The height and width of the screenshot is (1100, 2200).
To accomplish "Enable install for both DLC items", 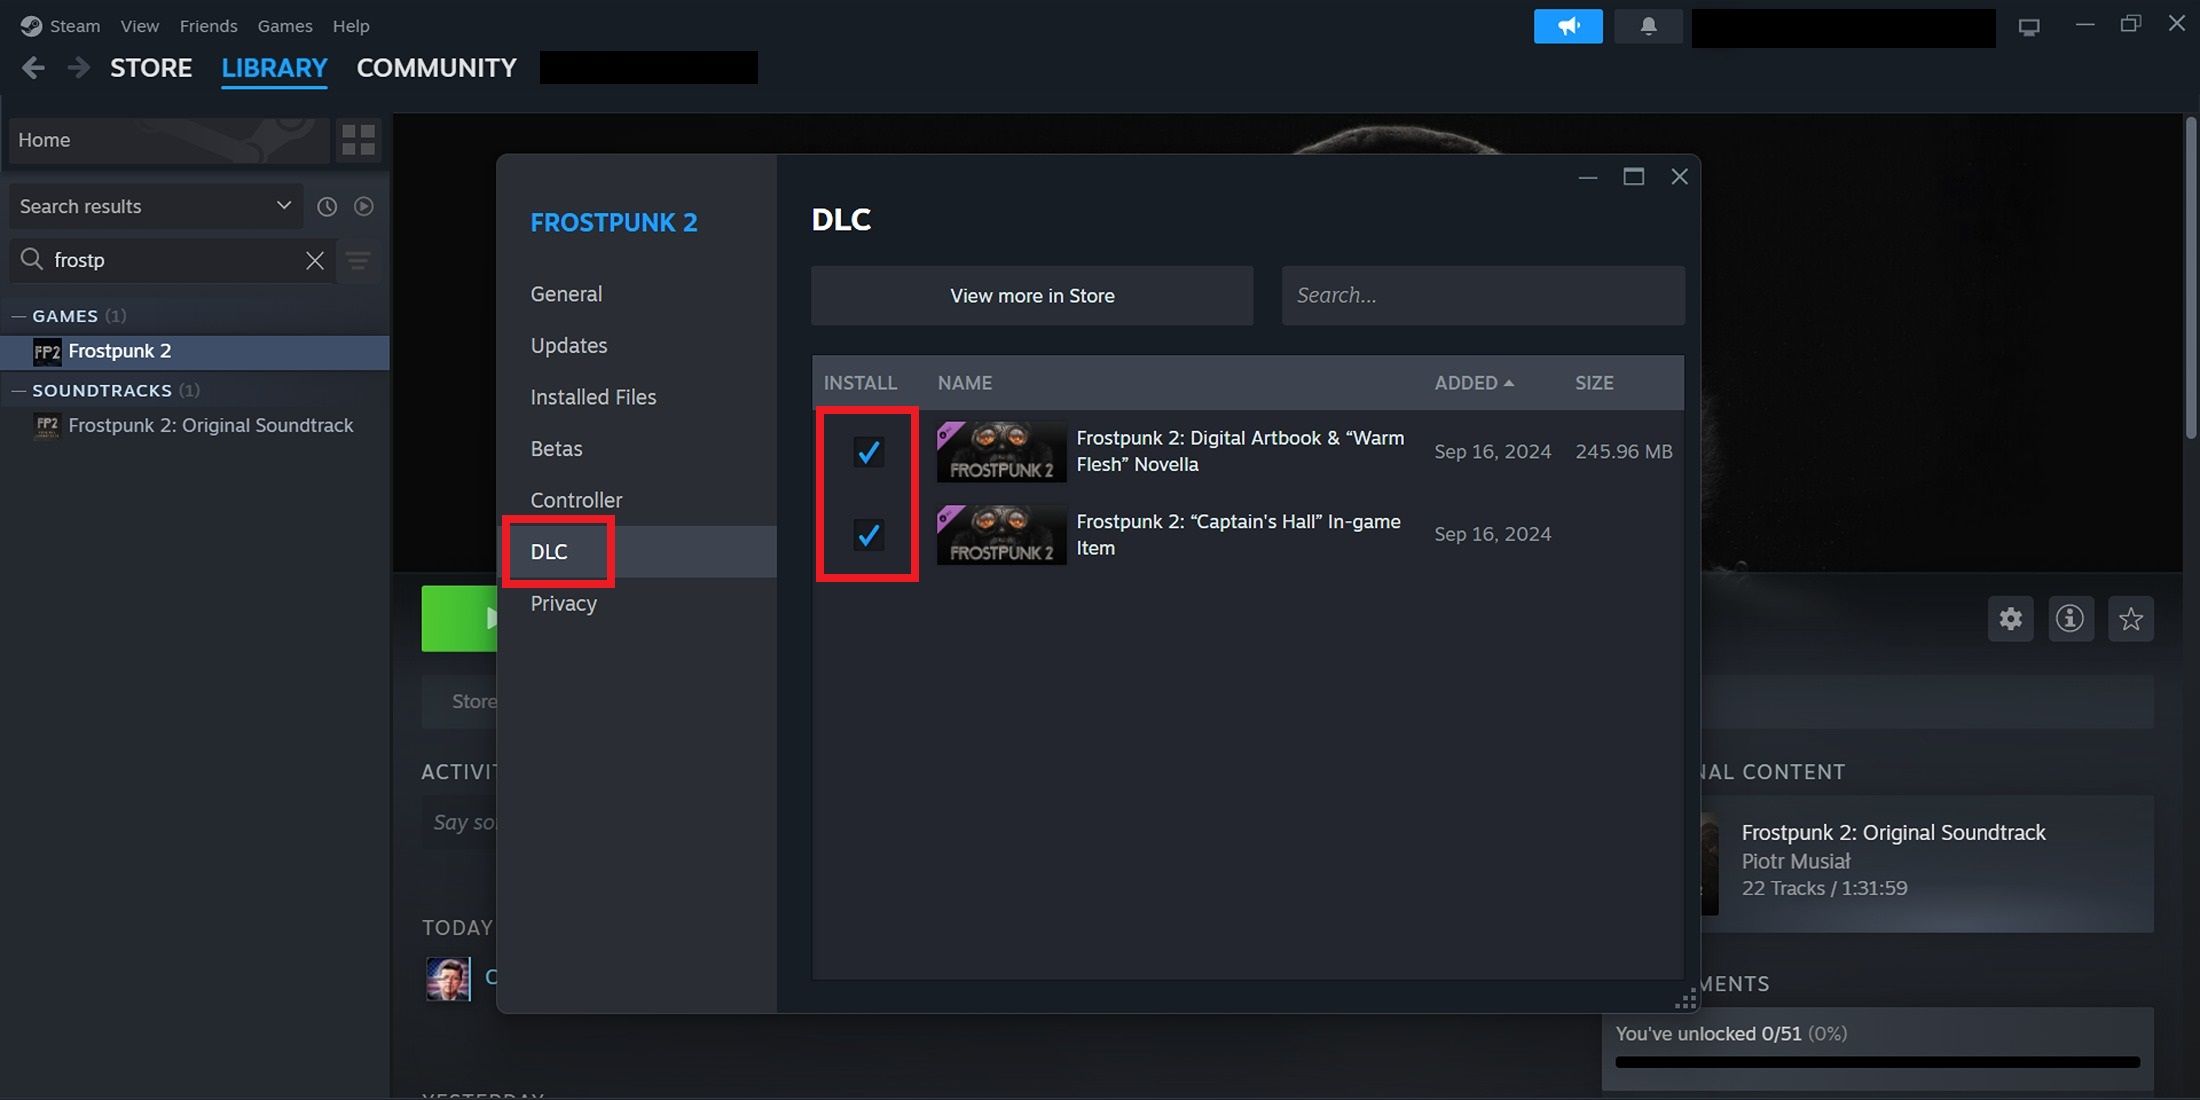I will pos(867,450).
